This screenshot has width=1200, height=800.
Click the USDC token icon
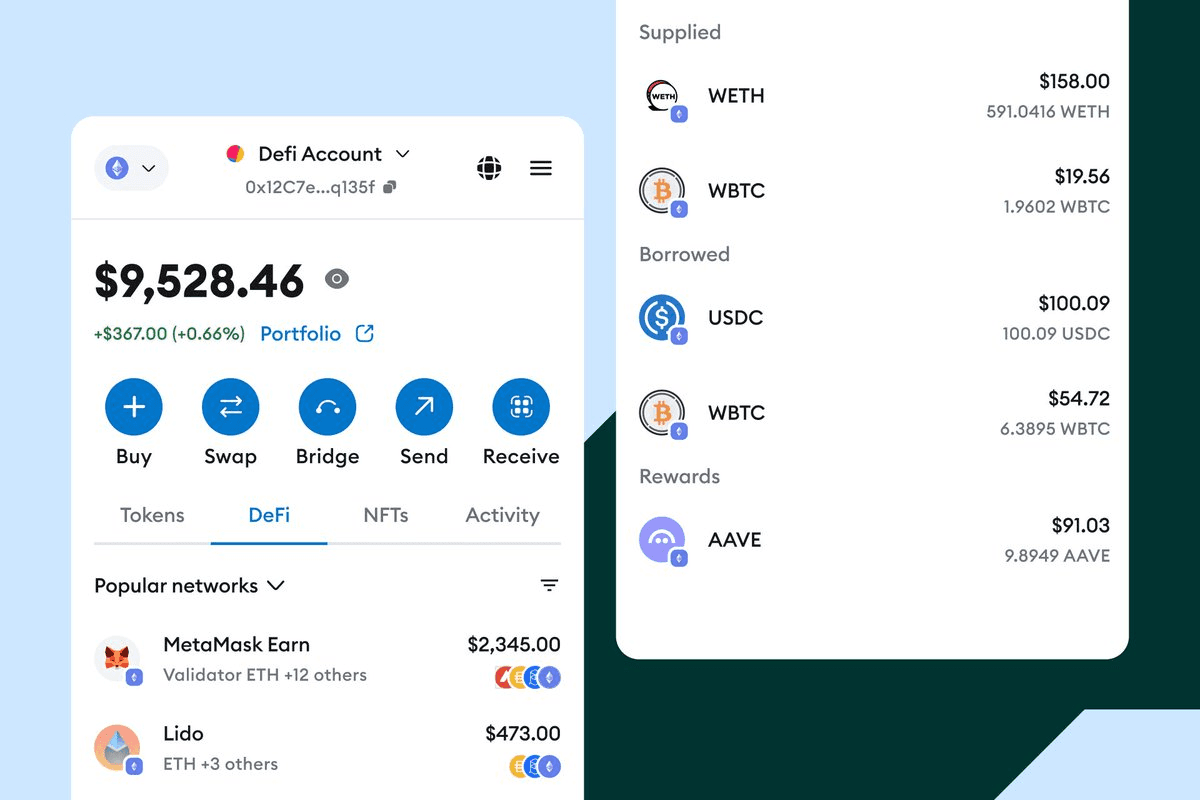[662, 318]
